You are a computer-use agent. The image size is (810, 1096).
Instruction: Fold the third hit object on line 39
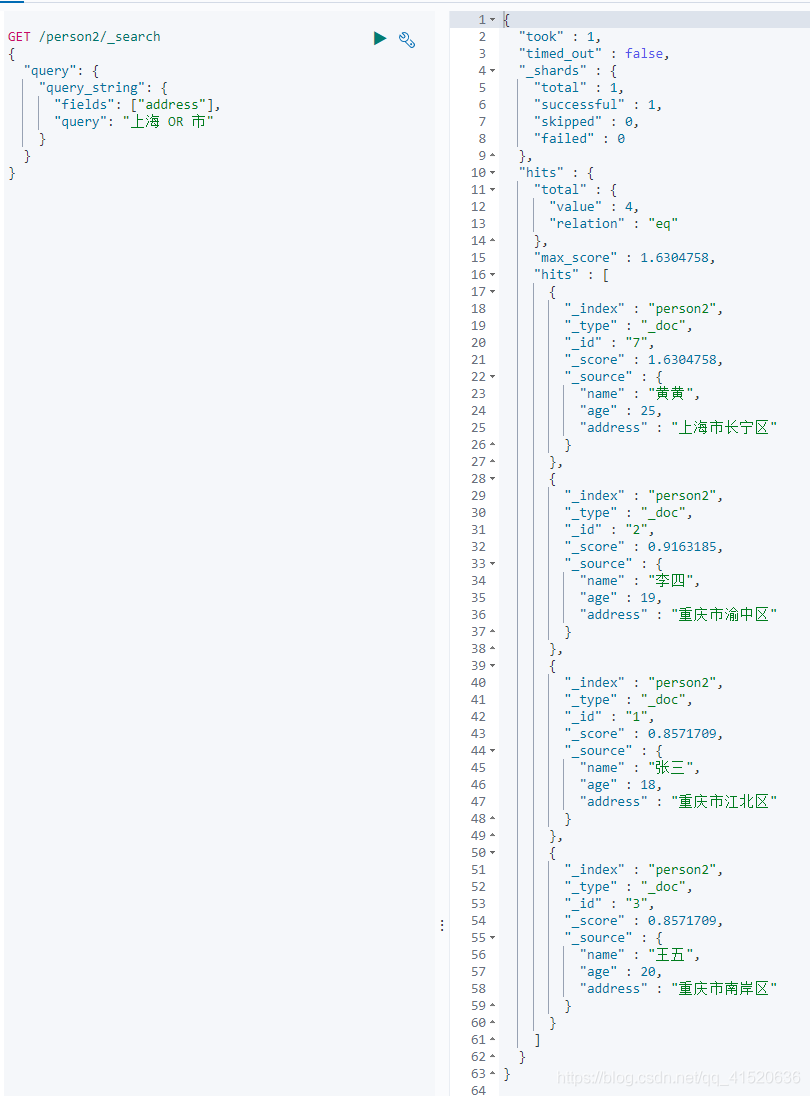coord(493,665)
